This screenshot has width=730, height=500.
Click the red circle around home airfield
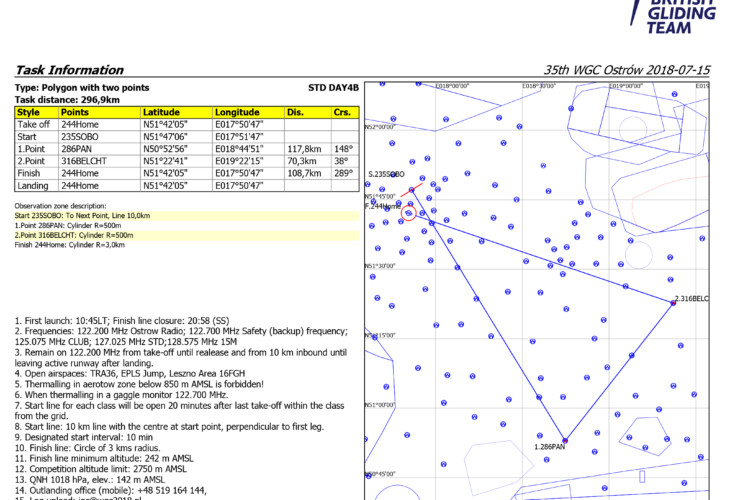[x=408, y=212]
